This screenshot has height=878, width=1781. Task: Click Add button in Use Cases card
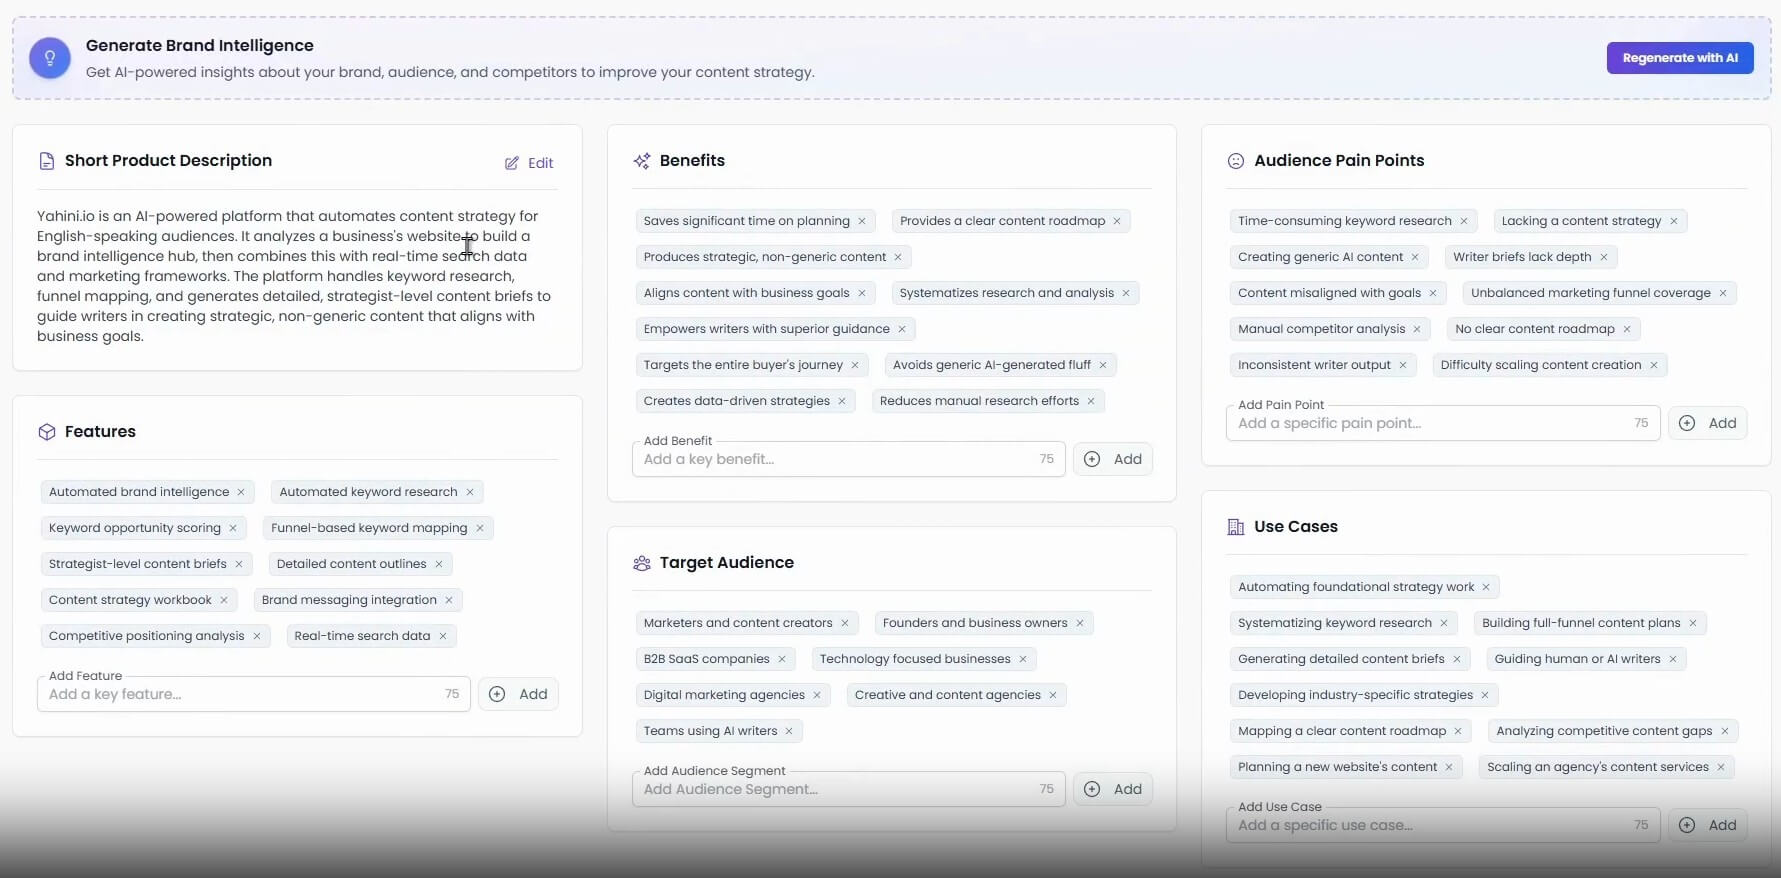pyautogui.click(x=1708, y=825)
